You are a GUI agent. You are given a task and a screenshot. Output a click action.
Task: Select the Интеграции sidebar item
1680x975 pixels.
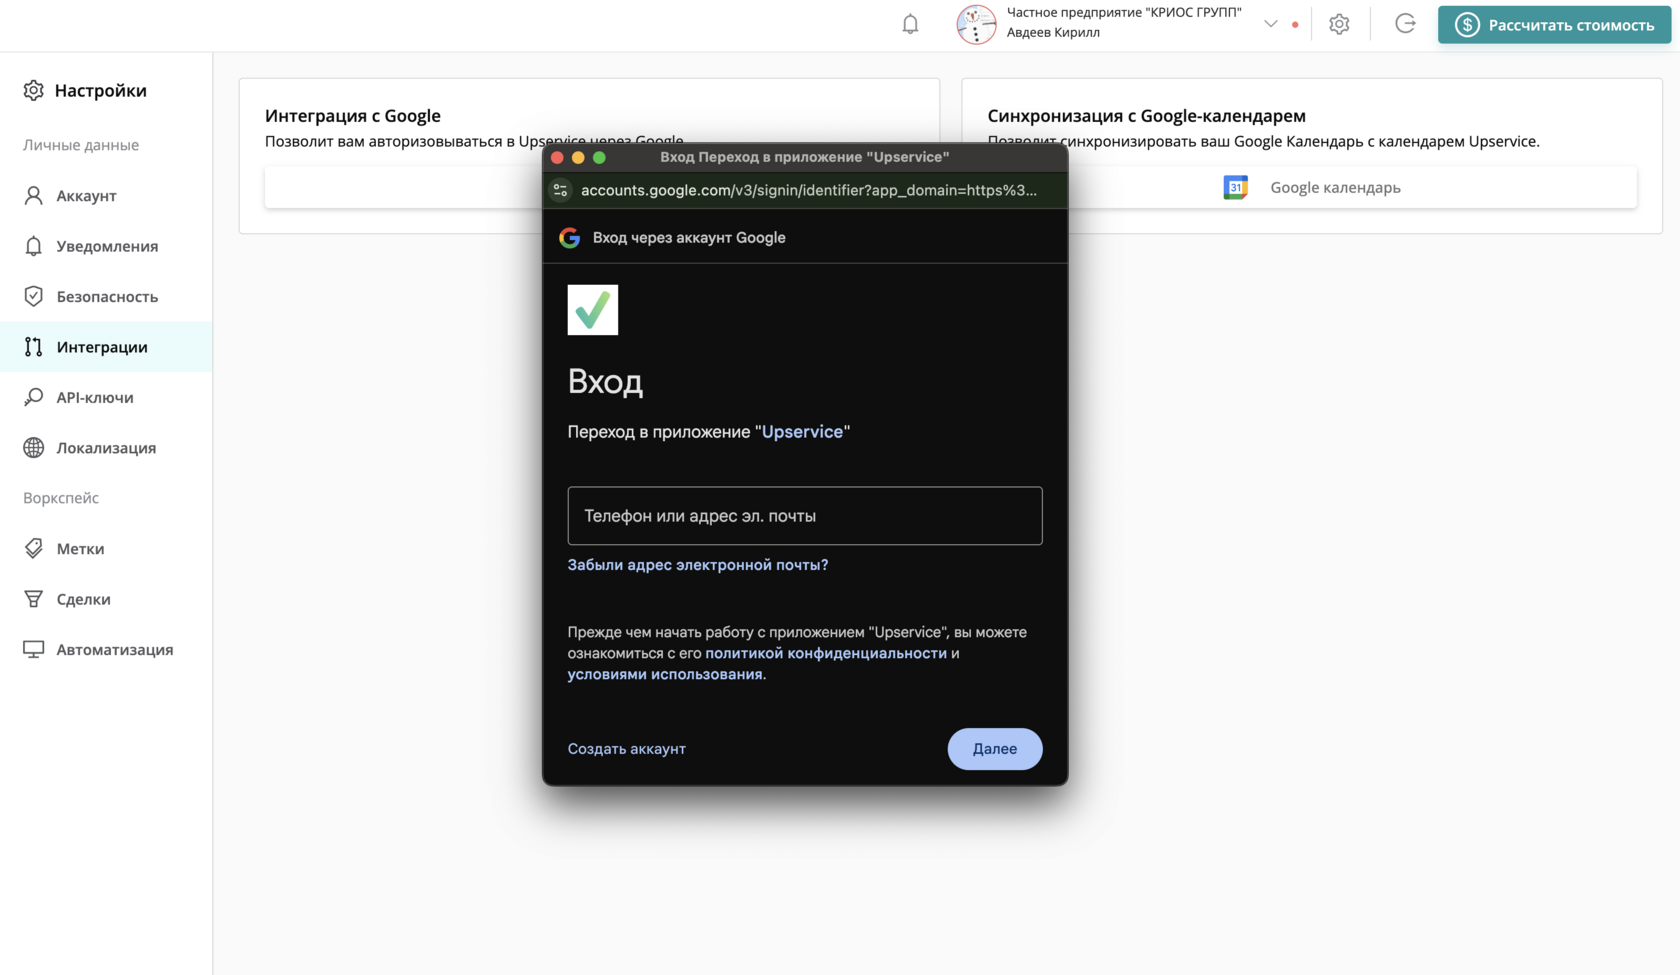[x=106, y=347]
